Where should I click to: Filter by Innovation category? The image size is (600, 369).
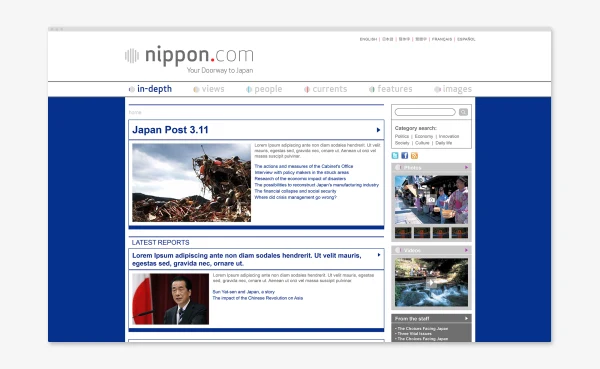pyautogui.click(x=449, y=136)
